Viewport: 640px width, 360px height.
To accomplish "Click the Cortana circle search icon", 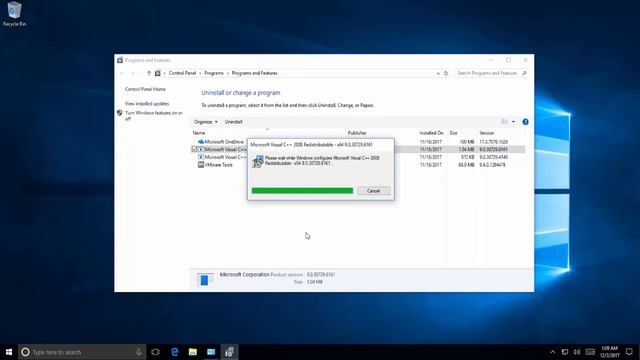I will [x=25, y=352].
